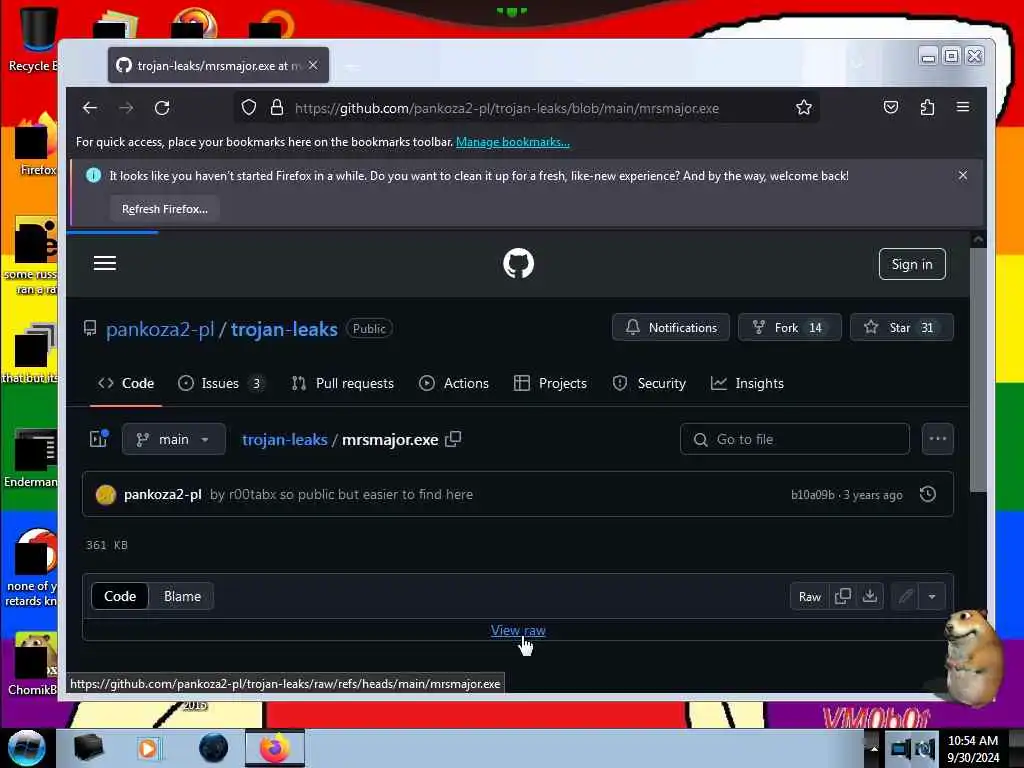Click the Raw button
This screenshot has height=768, width=1024.
point(810,596)
